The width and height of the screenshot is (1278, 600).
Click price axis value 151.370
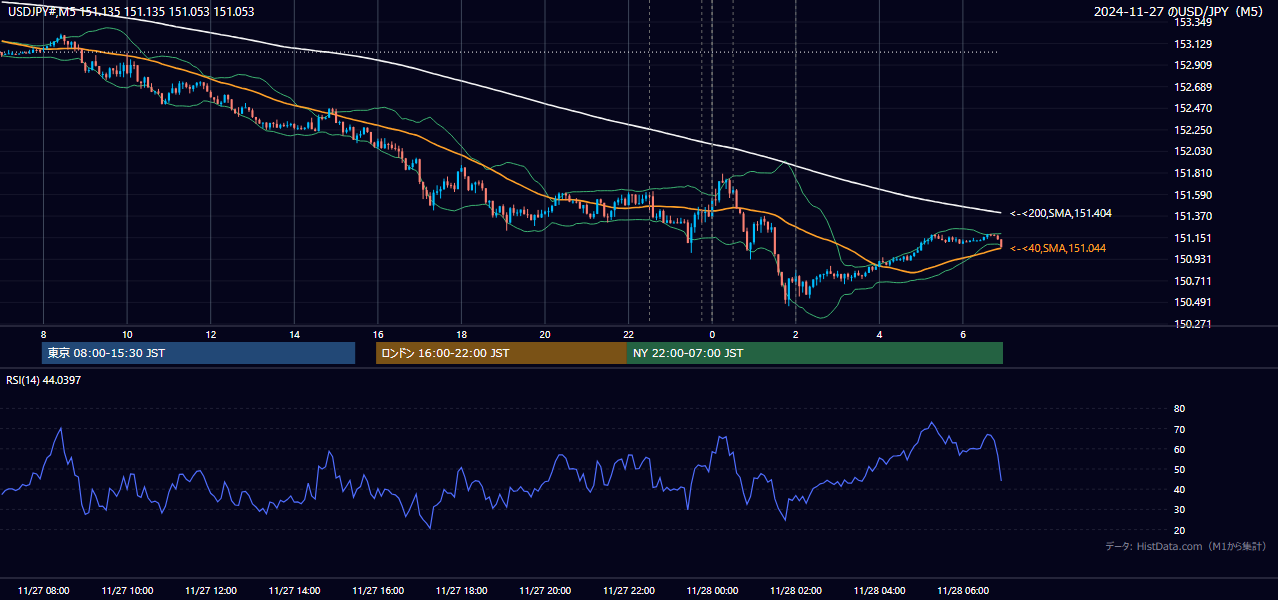click(x=1193, y=216)
